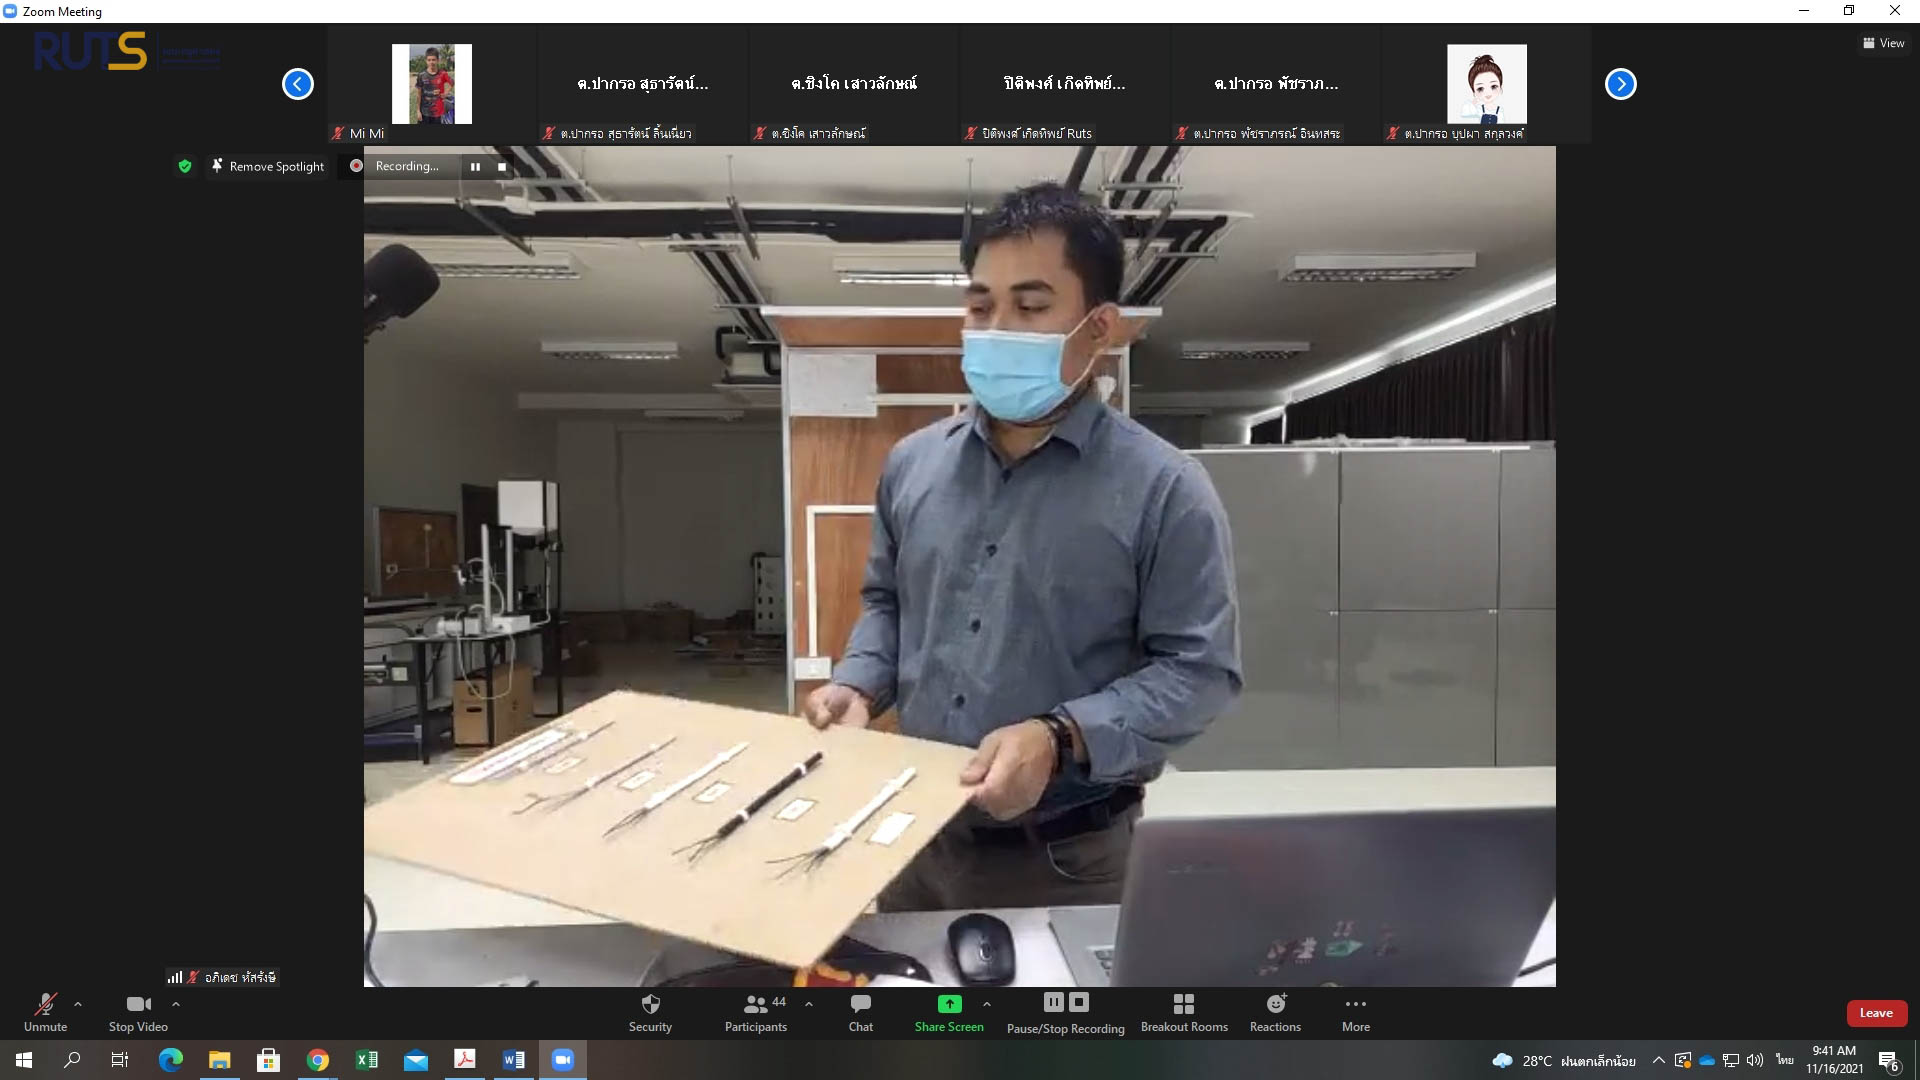Image resolution: width=1920 pixels, height=1080 pixels.
Task: Open Google Chrome from taskbar
Action: pyautogui.click(x=318, y=1060)
